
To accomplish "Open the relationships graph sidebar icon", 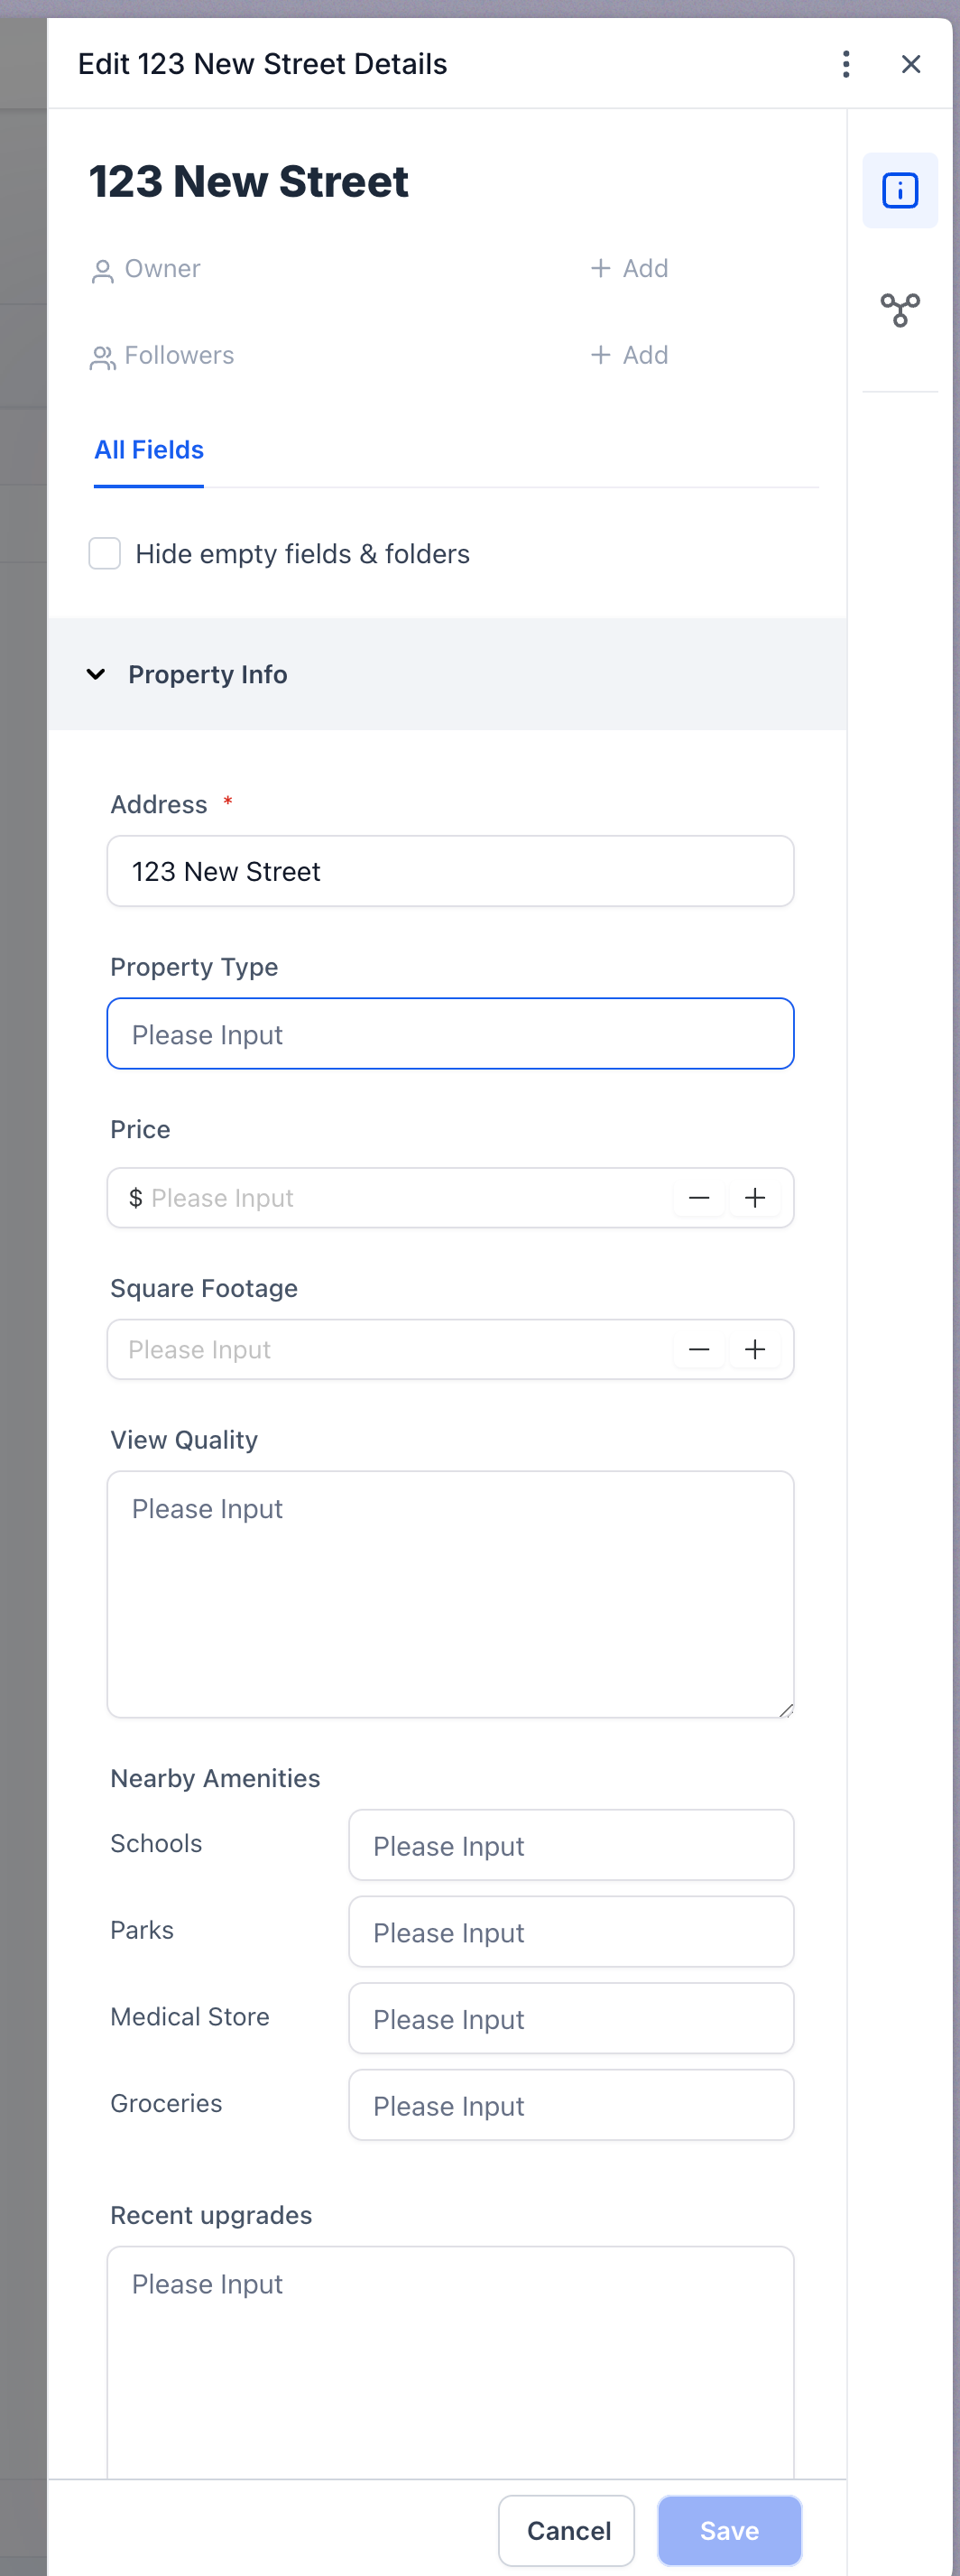I will pos(899,310).
